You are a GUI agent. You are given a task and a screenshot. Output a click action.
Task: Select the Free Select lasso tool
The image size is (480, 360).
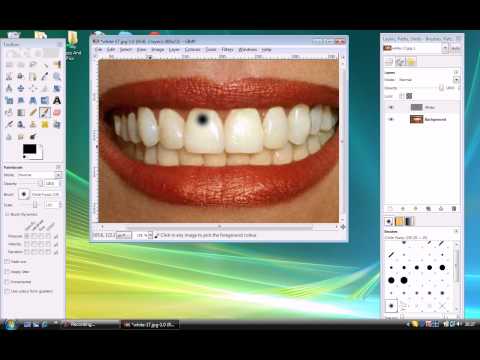pyautogui.click(x=33, y=65)
